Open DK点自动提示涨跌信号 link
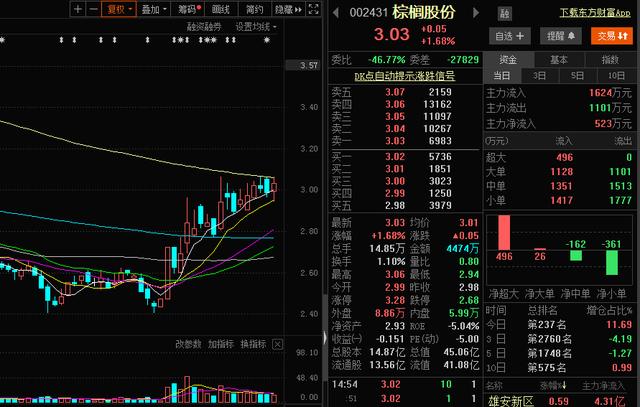This screenshot has height=407, width=640. (x=404, y=76)
